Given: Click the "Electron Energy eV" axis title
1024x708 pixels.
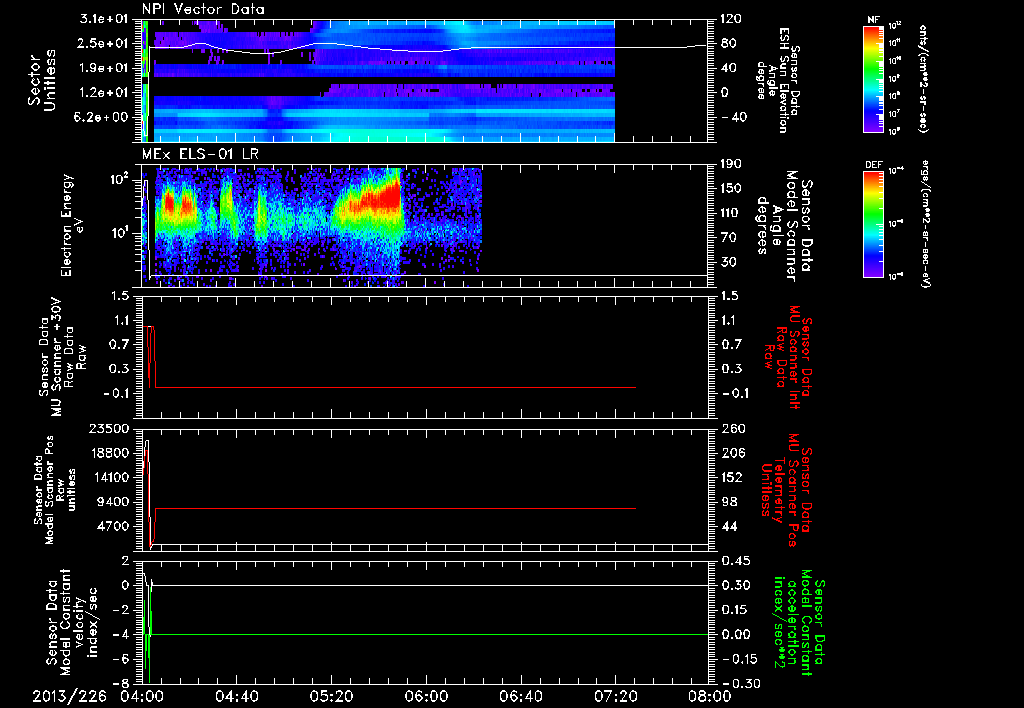Looking at the screenshot, I should coord(72,225).
